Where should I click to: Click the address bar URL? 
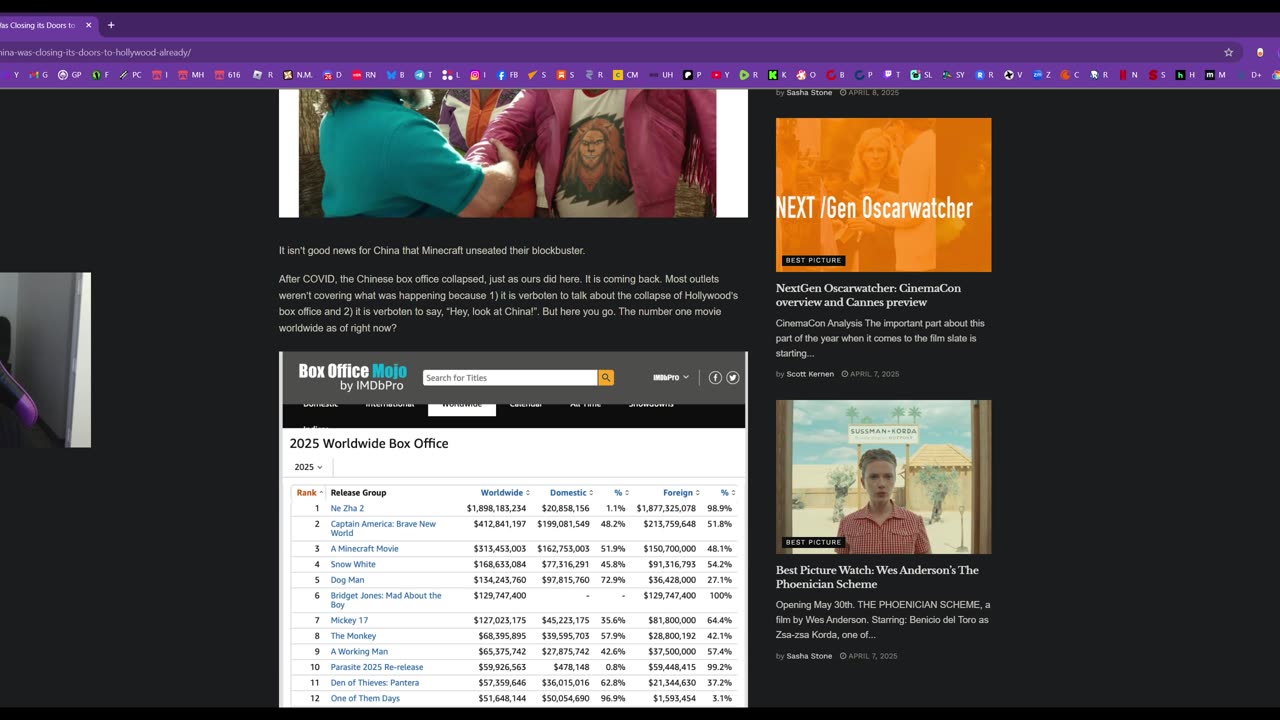pos(96,52)
